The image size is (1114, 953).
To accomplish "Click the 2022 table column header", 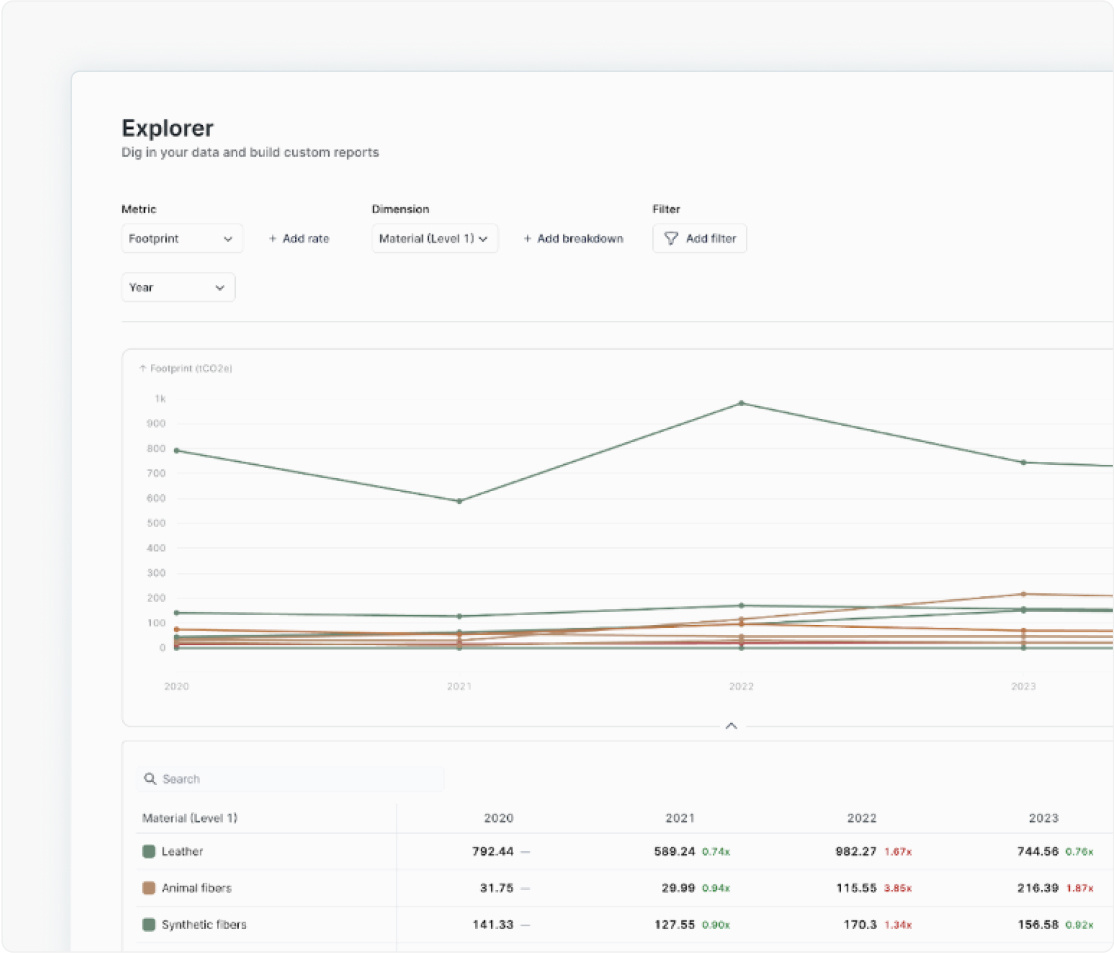I will [862, 818].
